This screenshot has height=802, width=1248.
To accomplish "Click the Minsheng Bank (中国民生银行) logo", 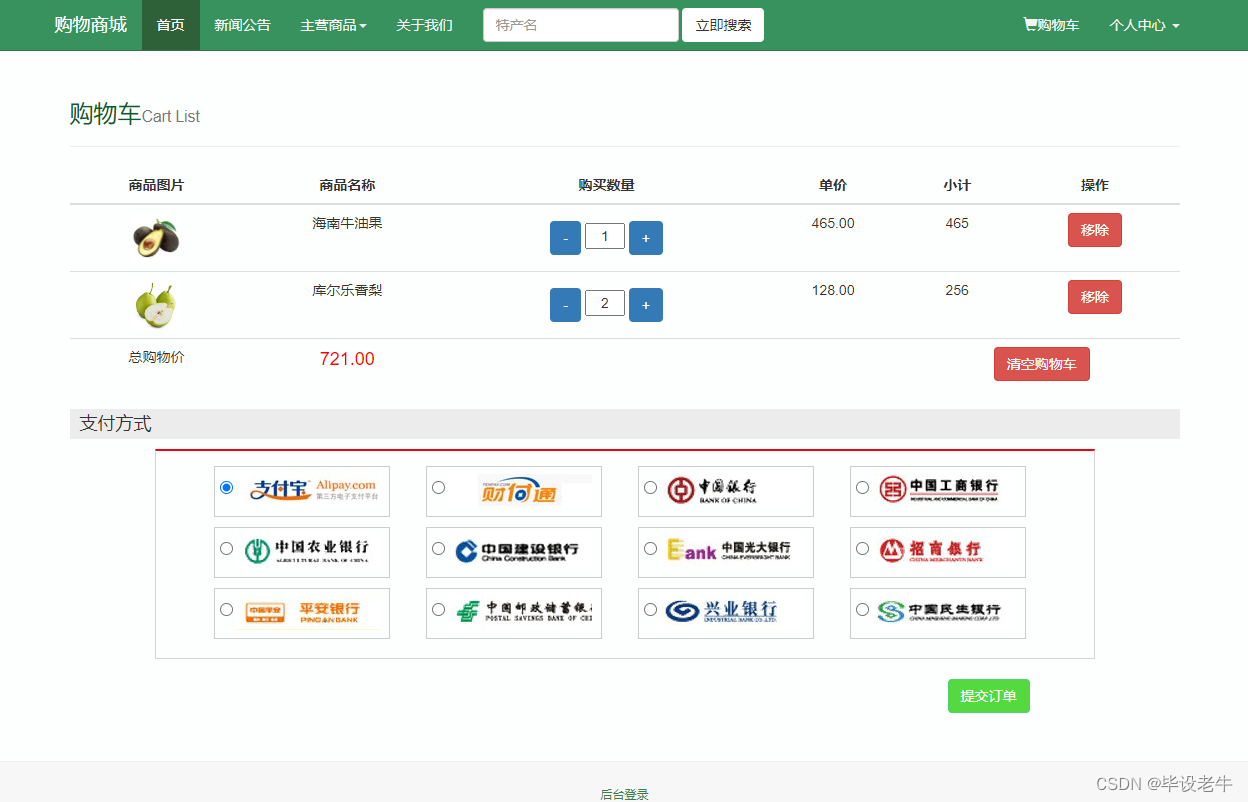I will point(939,612).
